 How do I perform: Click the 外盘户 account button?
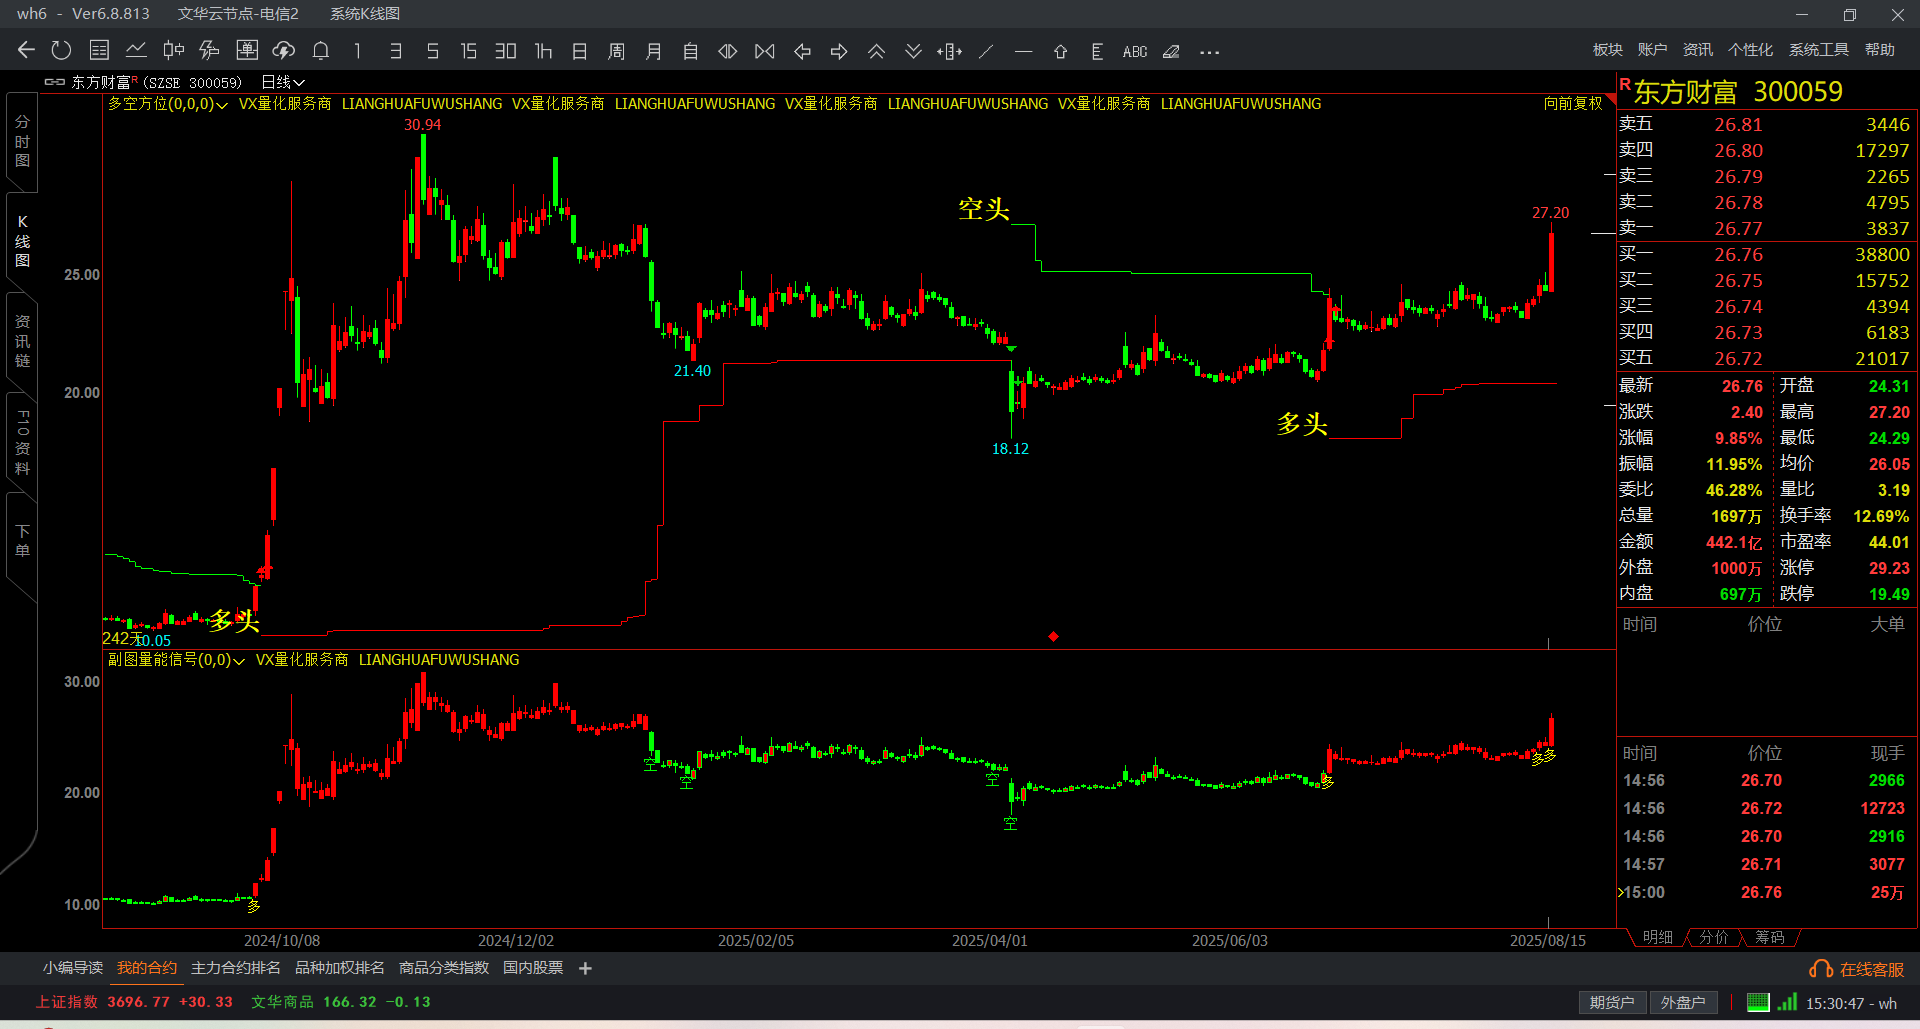pos(1682,1003)
